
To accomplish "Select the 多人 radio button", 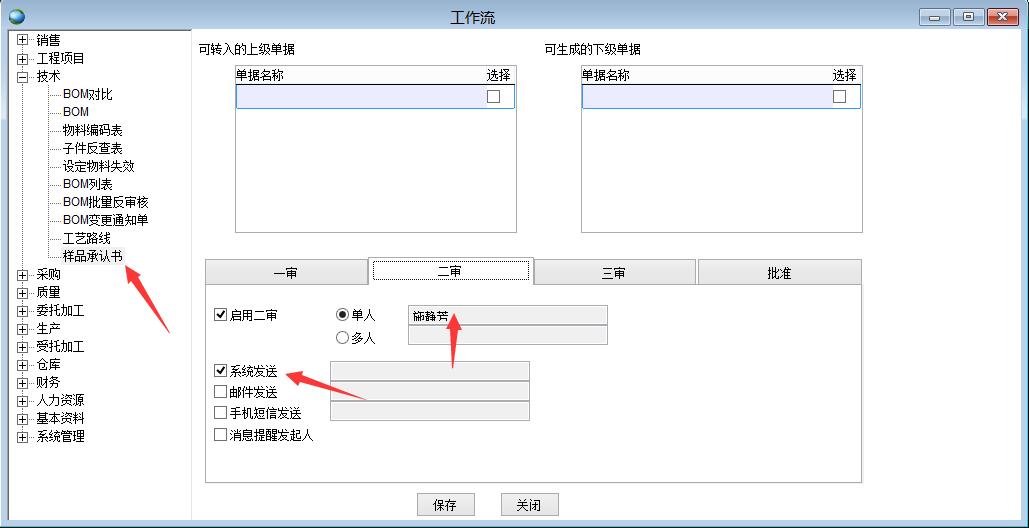I will [343, 338].
